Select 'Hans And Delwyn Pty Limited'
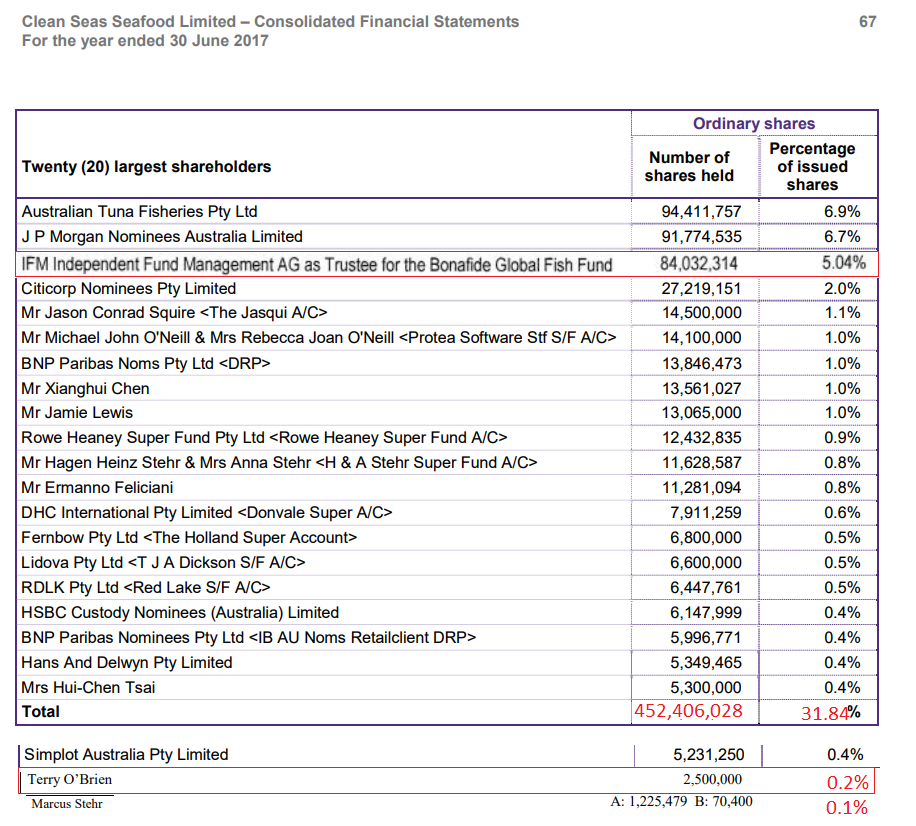916x826 pixels. [127, 662]
